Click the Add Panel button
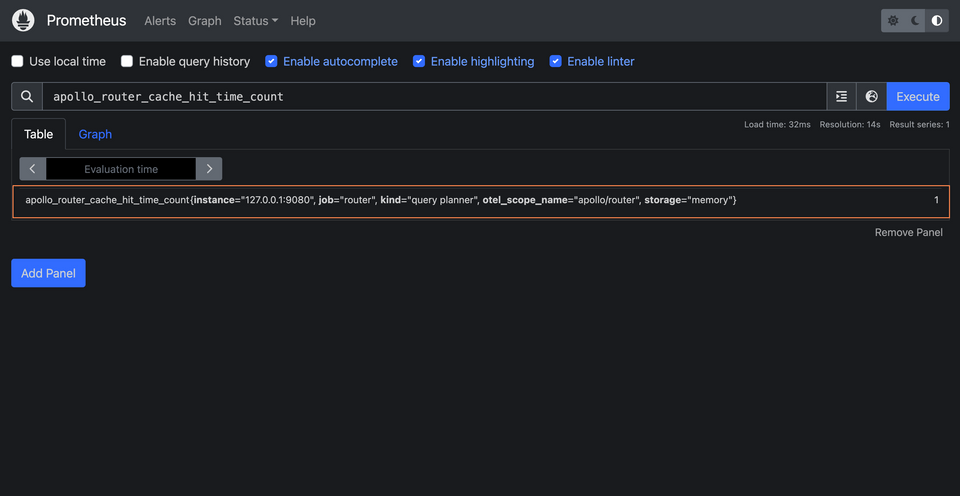 48,273
